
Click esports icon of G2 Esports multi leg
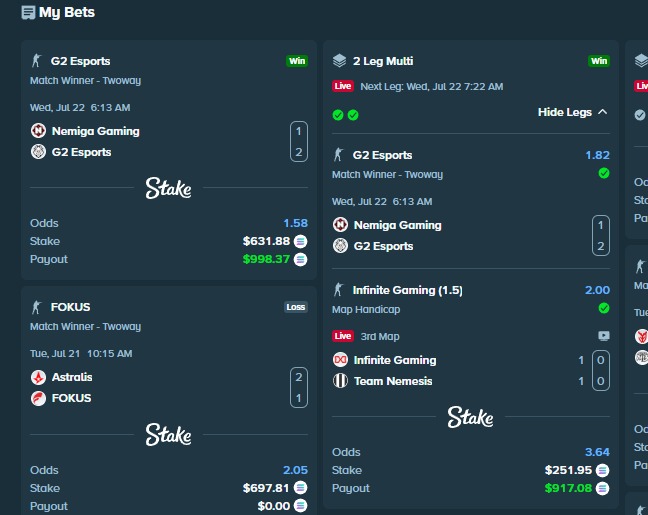coord(338,155)
